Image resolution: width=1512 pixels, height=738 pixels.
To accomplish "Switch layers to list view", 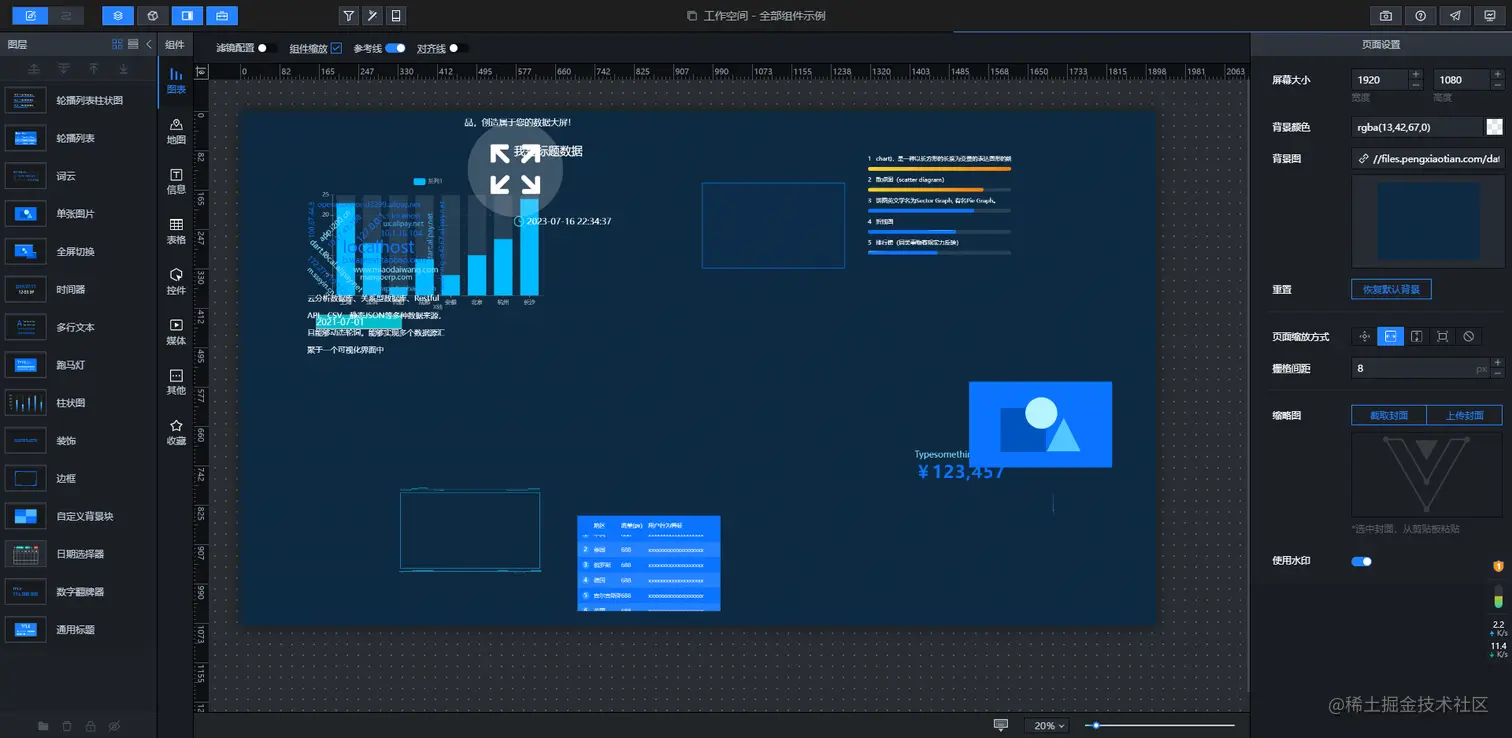I will tap(133, 44).
